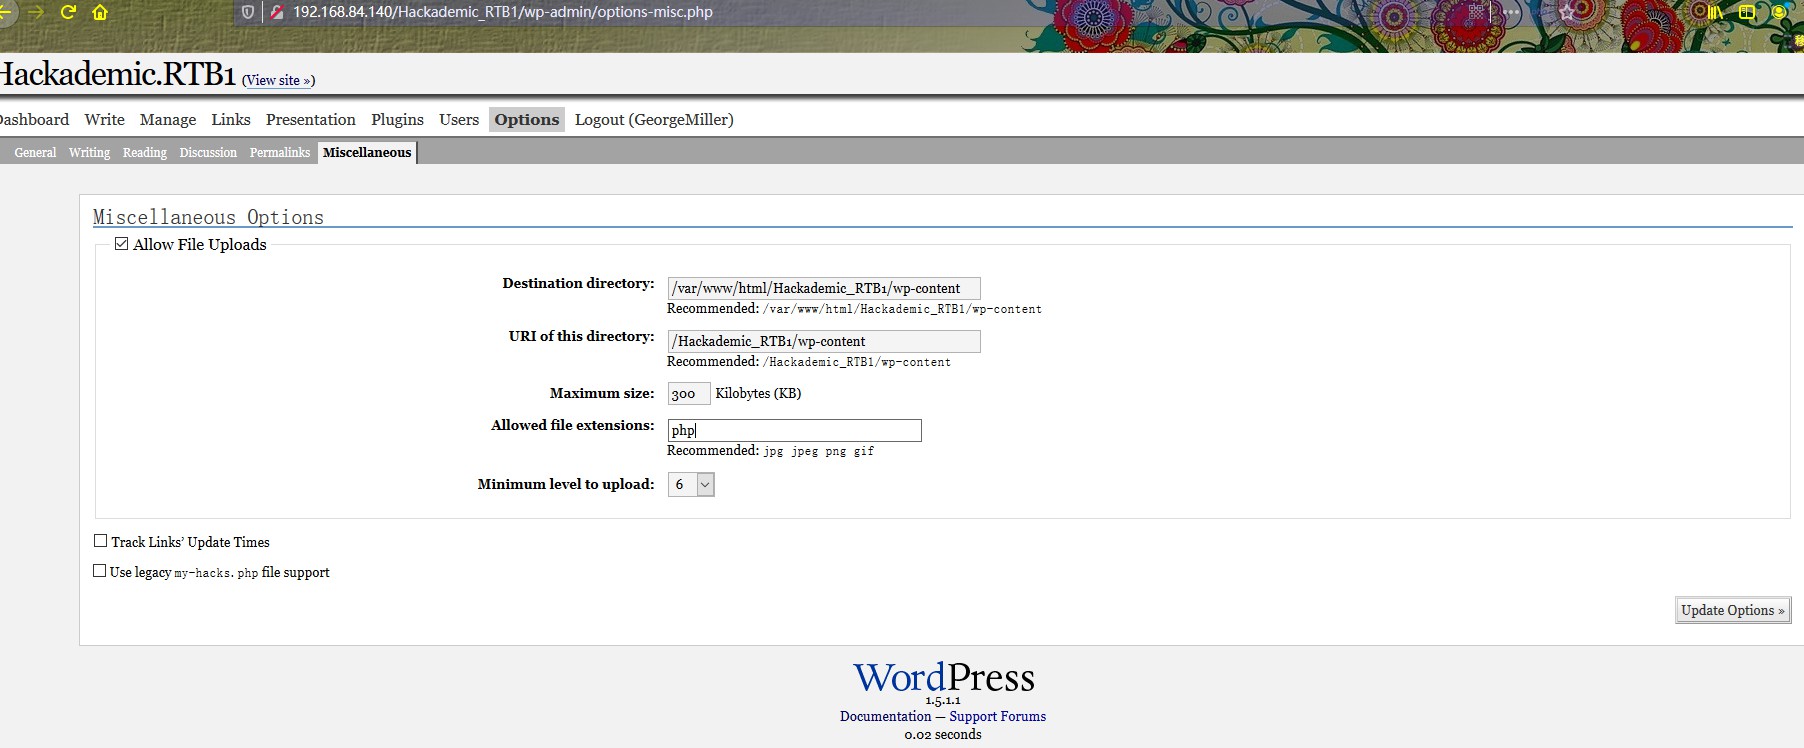Open the Write menu
1804x748 pixels.
point(105,119)
